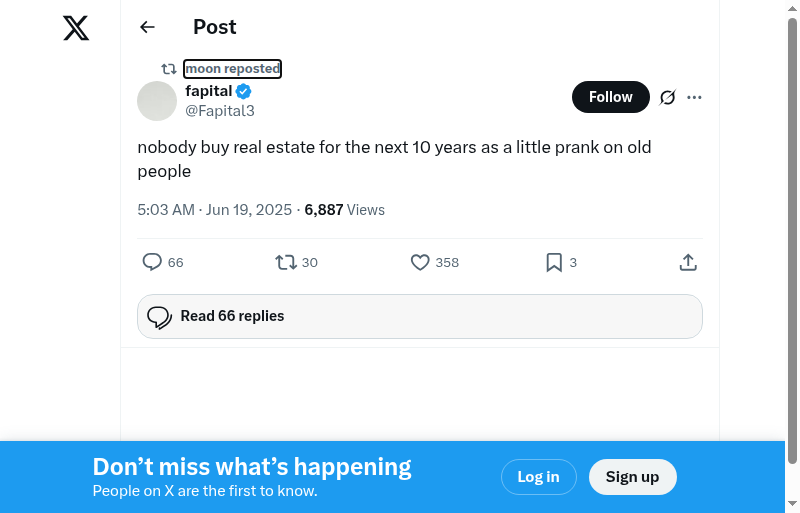Like the post with the heart icon
The width and height of the screenshot is (800, 513).
click(x=420, y=262)
